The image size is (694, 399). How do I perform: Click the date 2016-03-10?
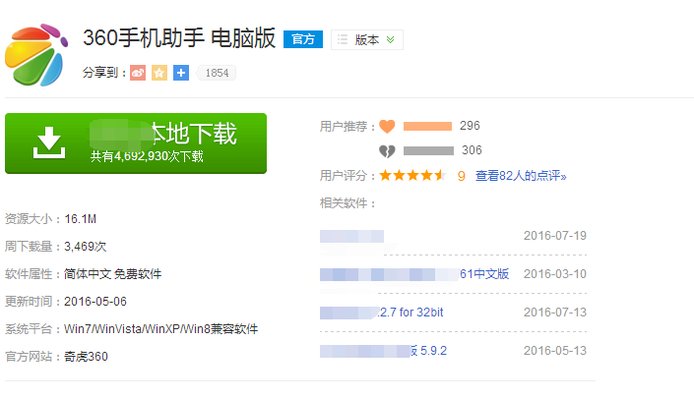[555, 274]
